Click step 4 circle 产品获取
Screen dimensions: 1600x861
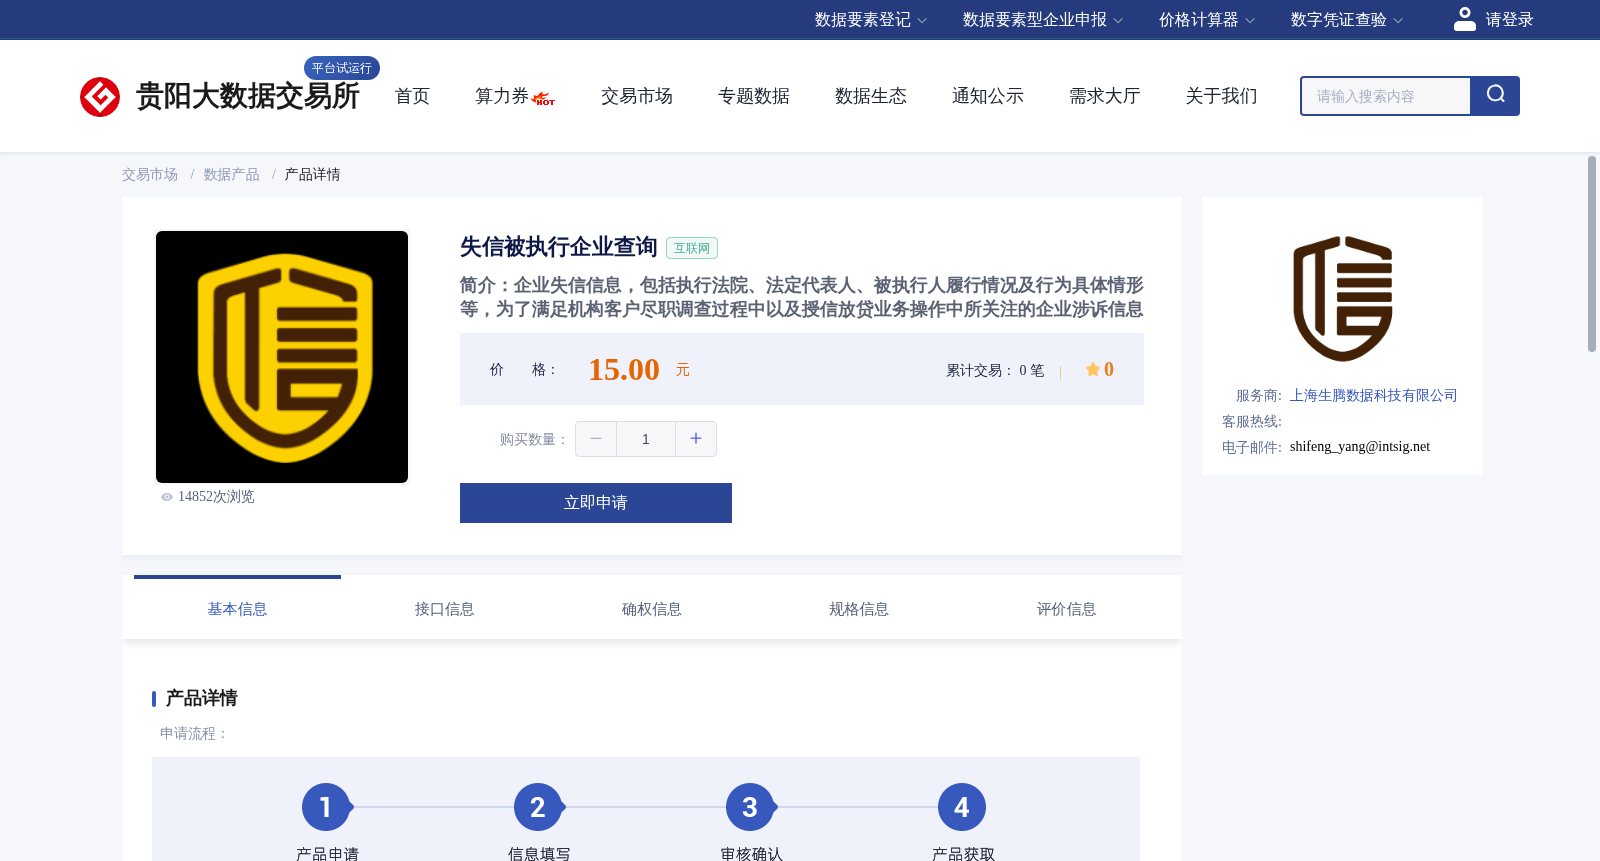[962, 807]
